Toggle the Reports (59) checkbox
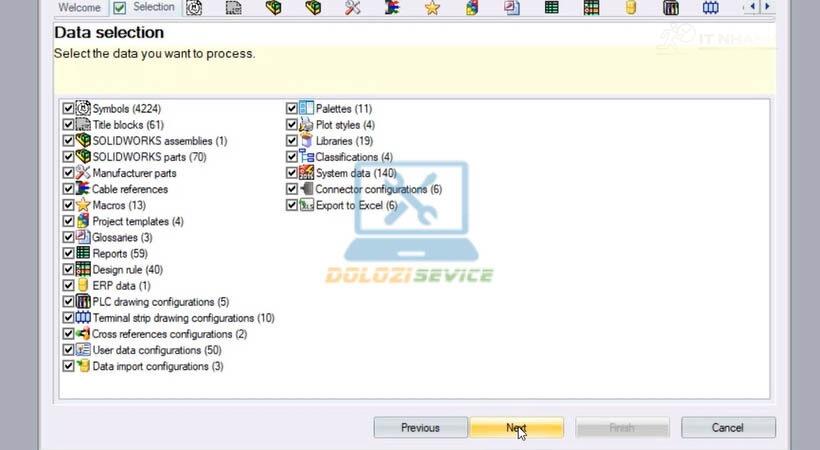 tap(68, 254)
